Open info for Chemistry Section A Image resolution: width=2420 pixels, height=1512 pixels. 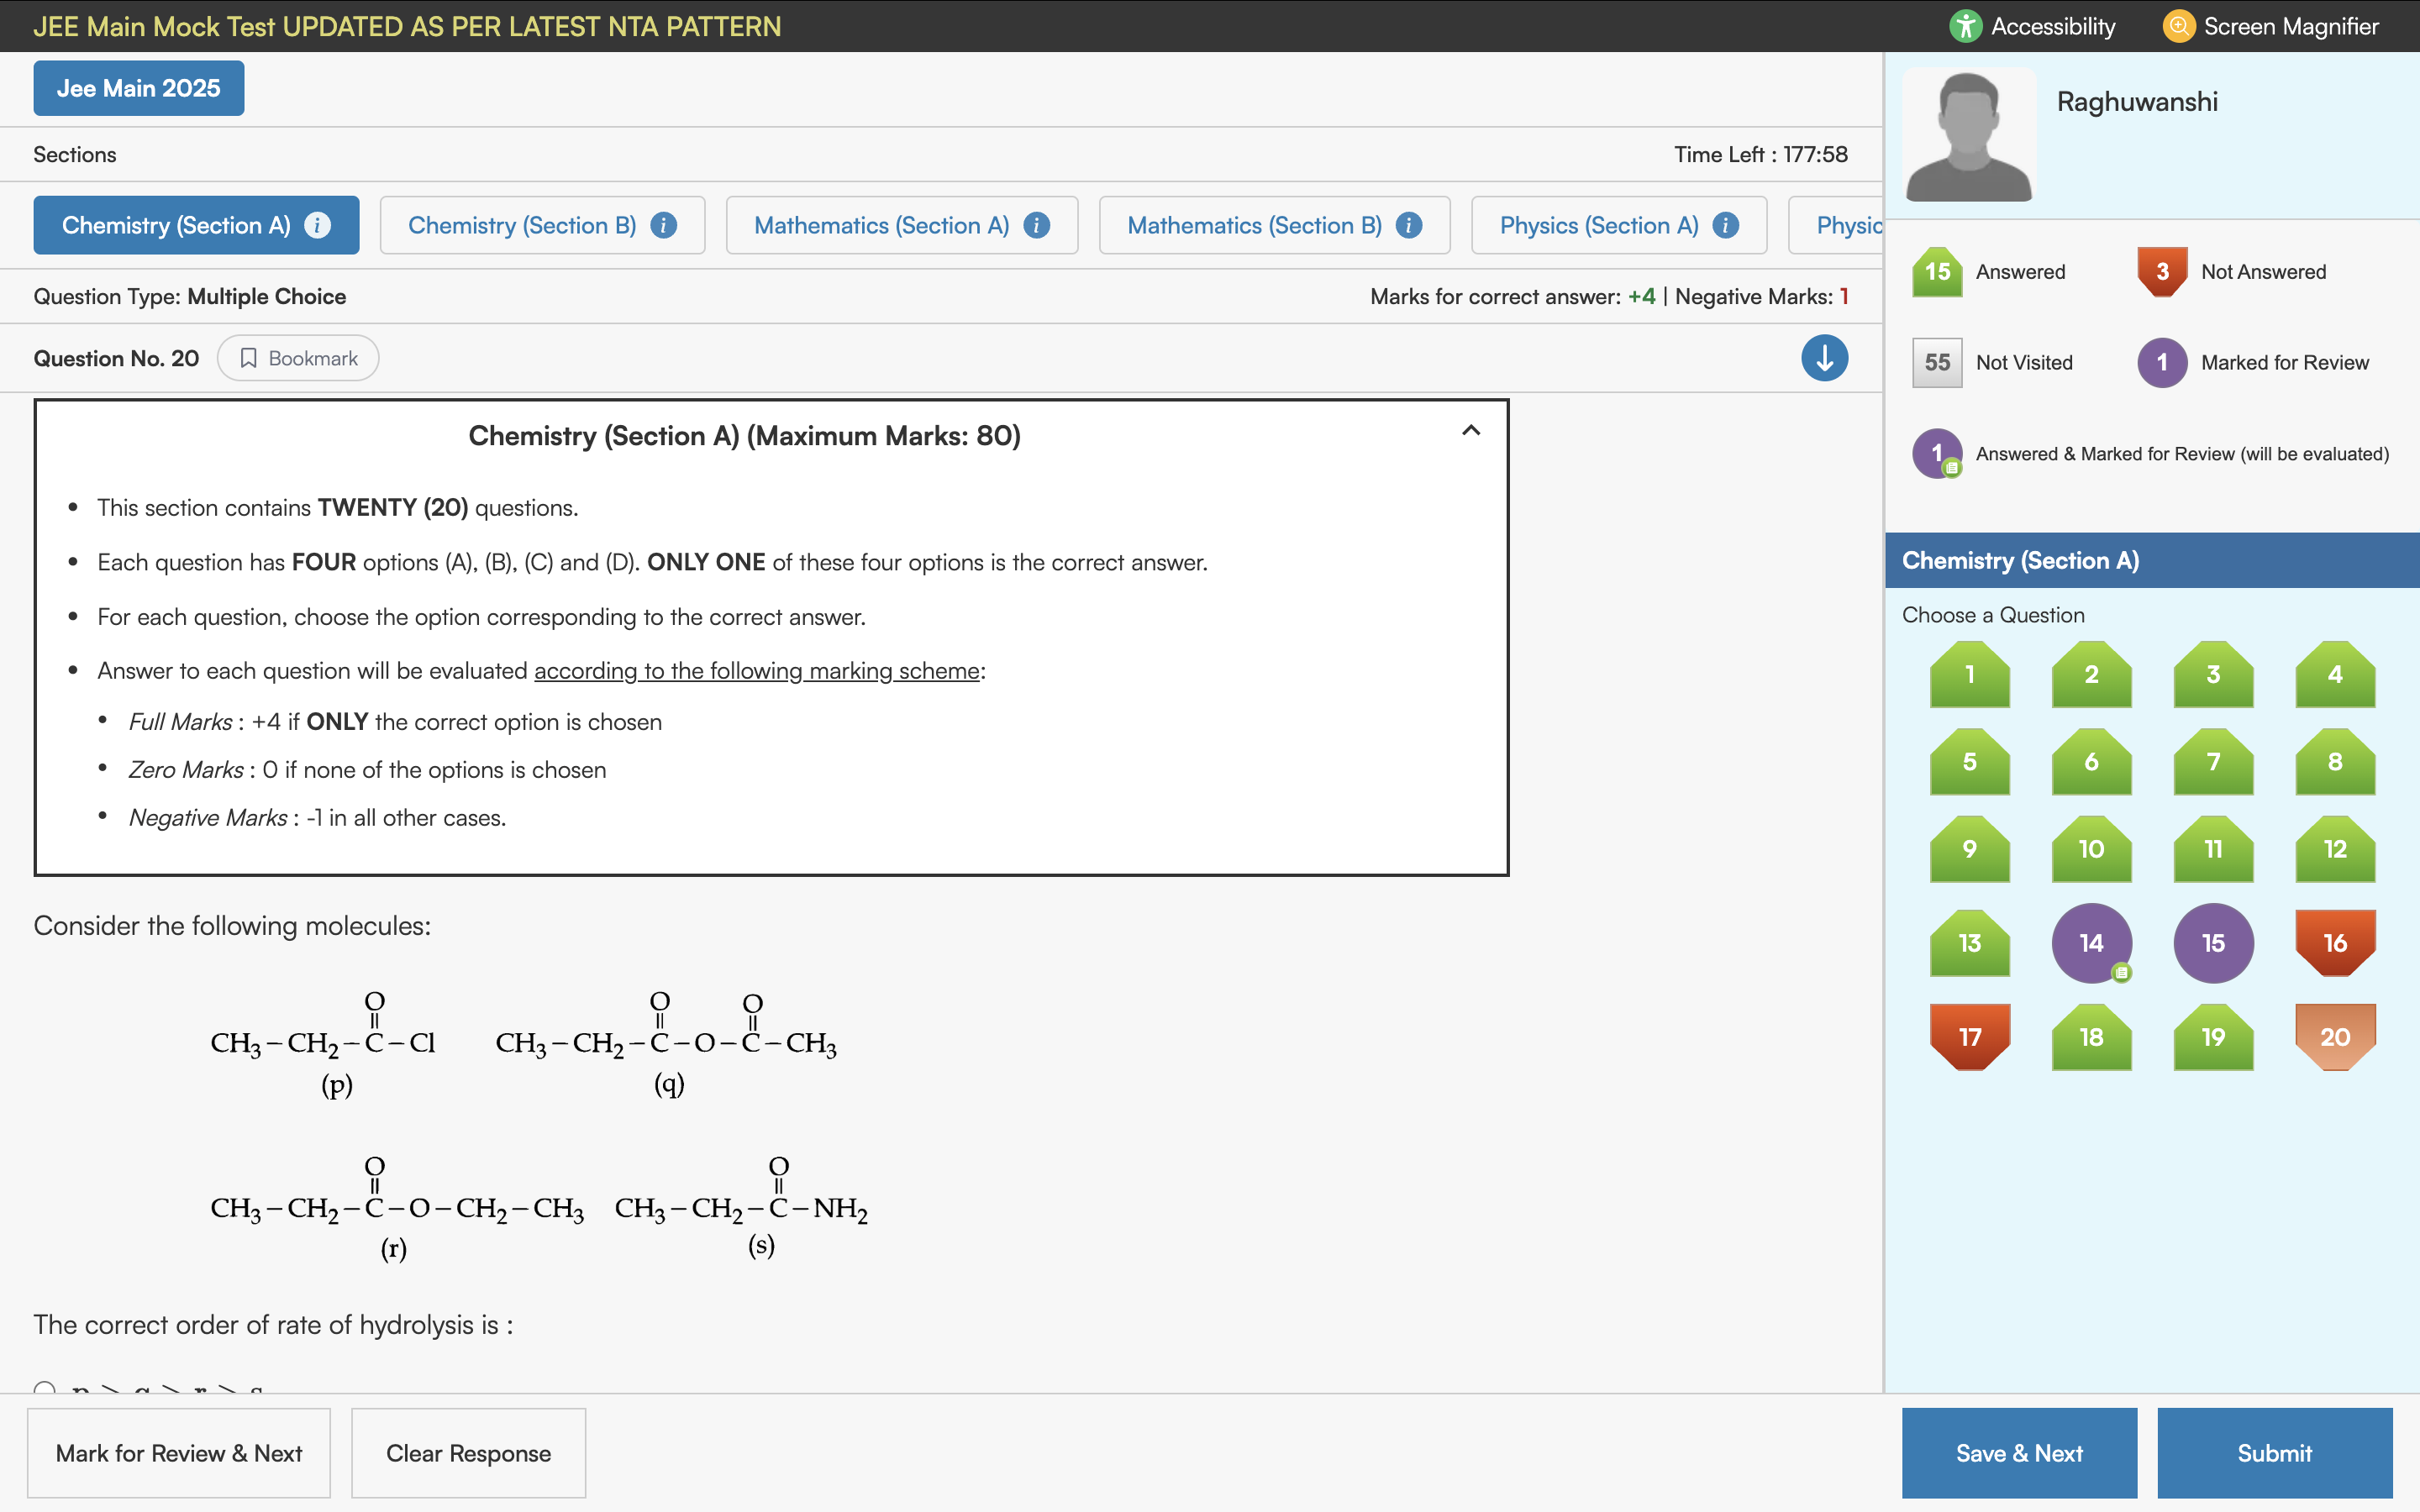click(x=318, y=225)
